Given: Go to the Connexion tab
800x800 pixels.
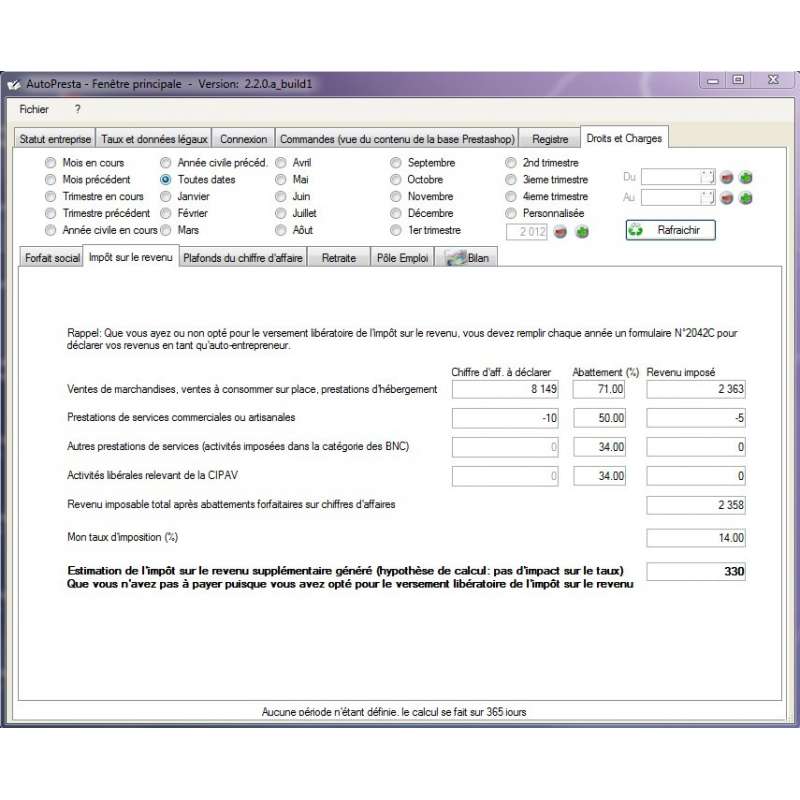Looking at the screenshot, I should (x=243, y=139).
